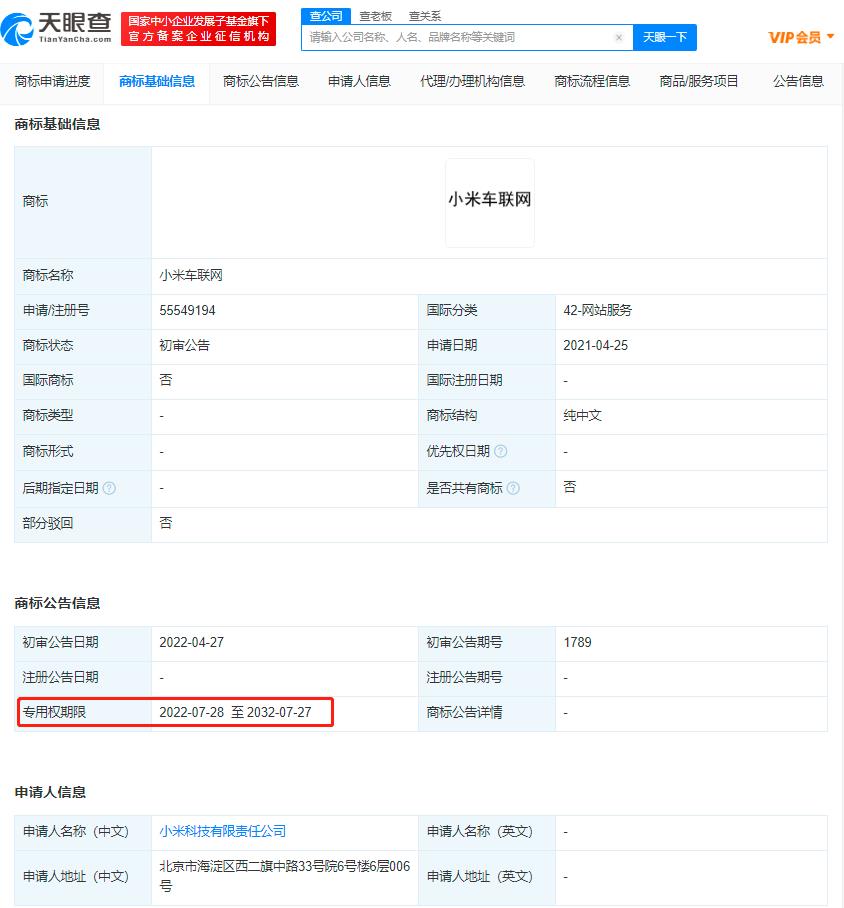Click the 小米车联网 trademark image

(x=490, y=201)
